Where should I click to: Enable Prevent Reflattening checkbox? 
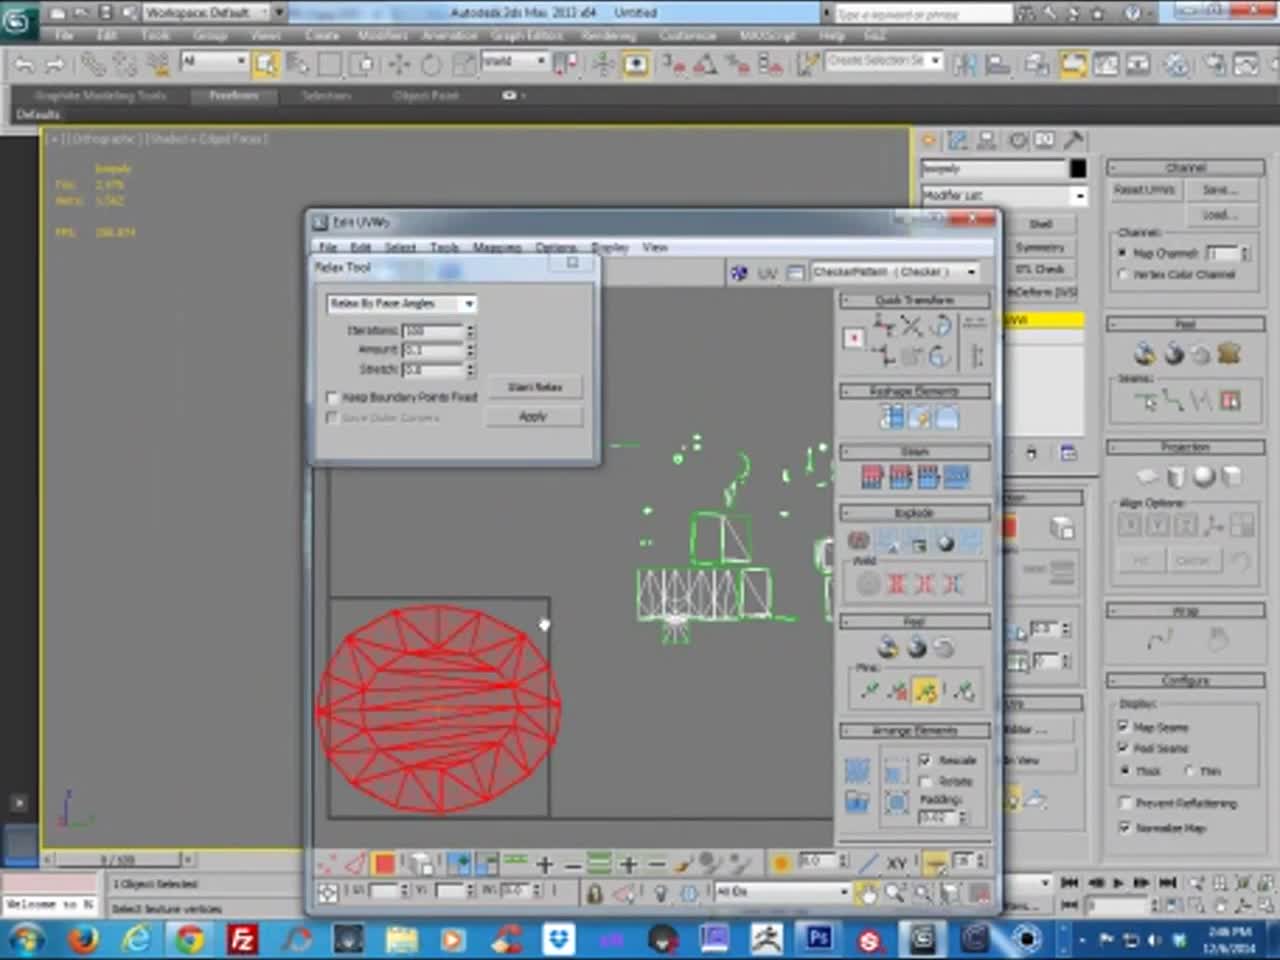(x=1124, y=803)
